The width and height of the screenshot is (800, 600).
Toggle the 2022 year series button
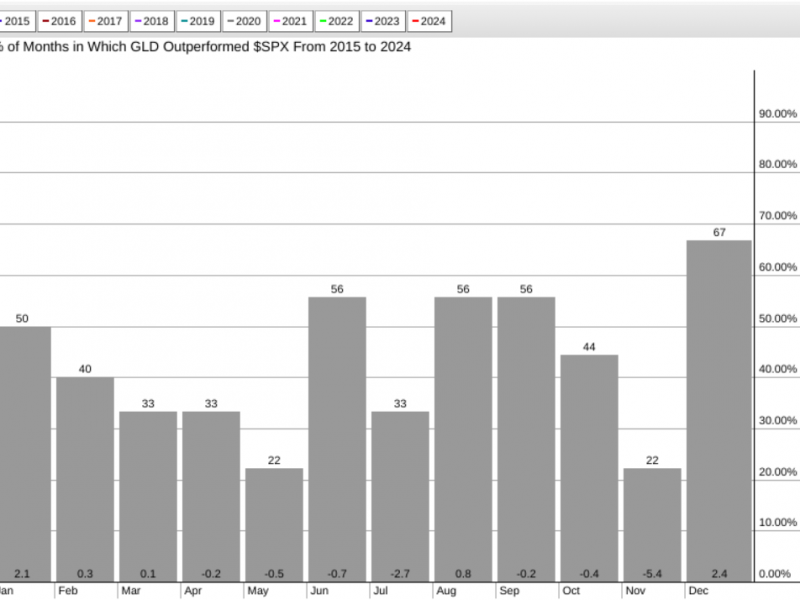337,21
